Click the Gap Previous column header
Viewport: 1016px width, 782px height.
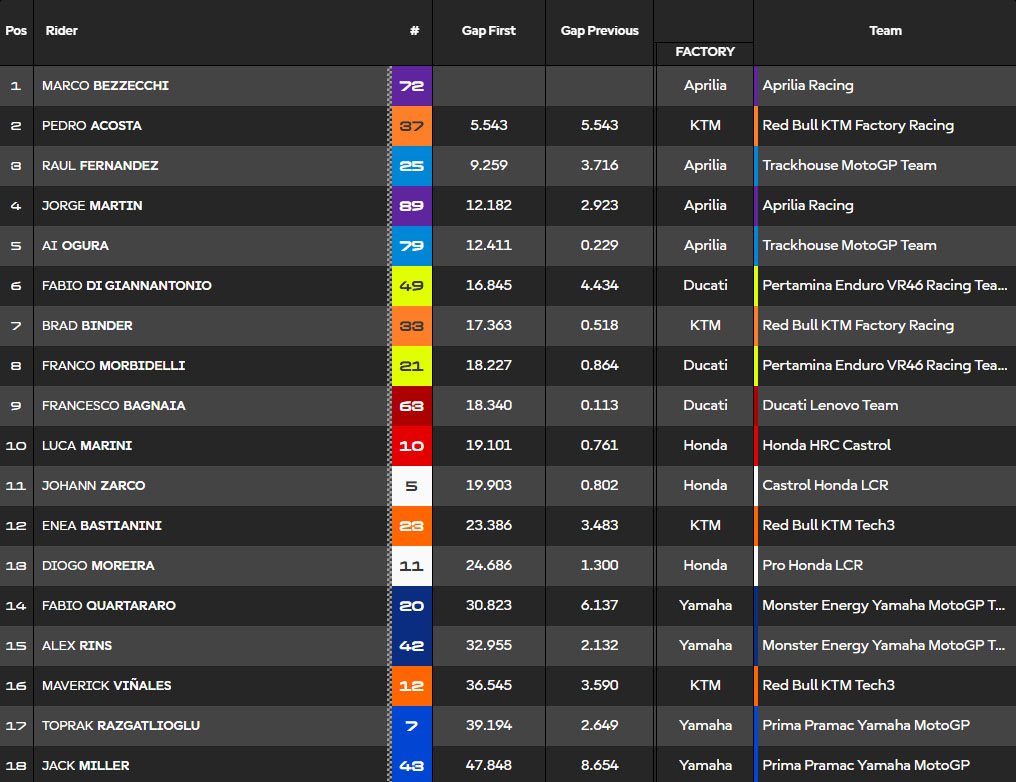coord(599,31)
